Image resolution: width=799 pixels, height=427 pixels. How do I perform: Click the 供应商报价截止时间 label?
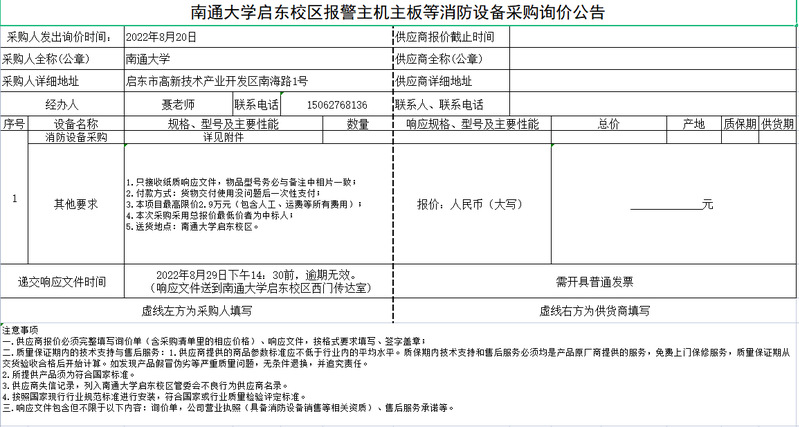pyautogui.click(x=451, y=37)
